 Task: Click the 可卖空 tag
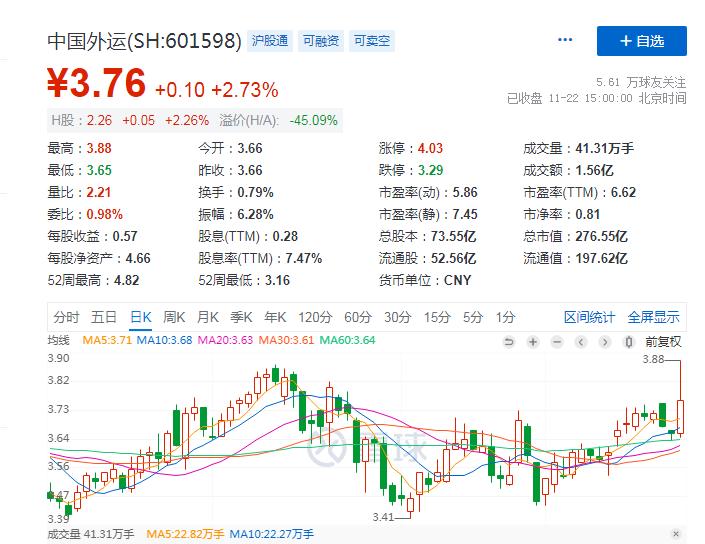[x=372, y=41]
